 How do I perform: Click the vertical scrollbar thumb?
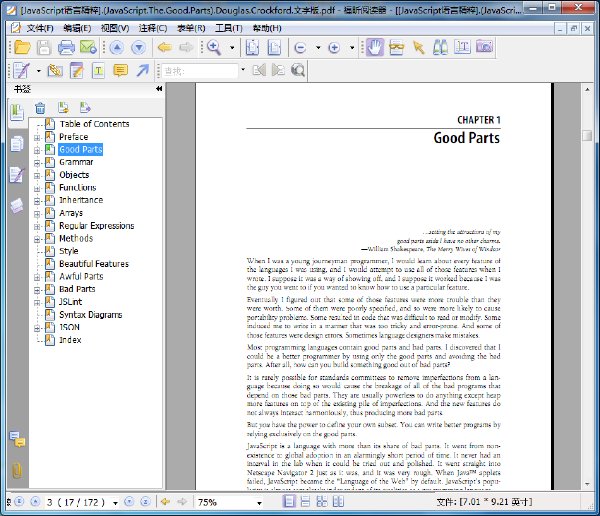click(587, 136)
